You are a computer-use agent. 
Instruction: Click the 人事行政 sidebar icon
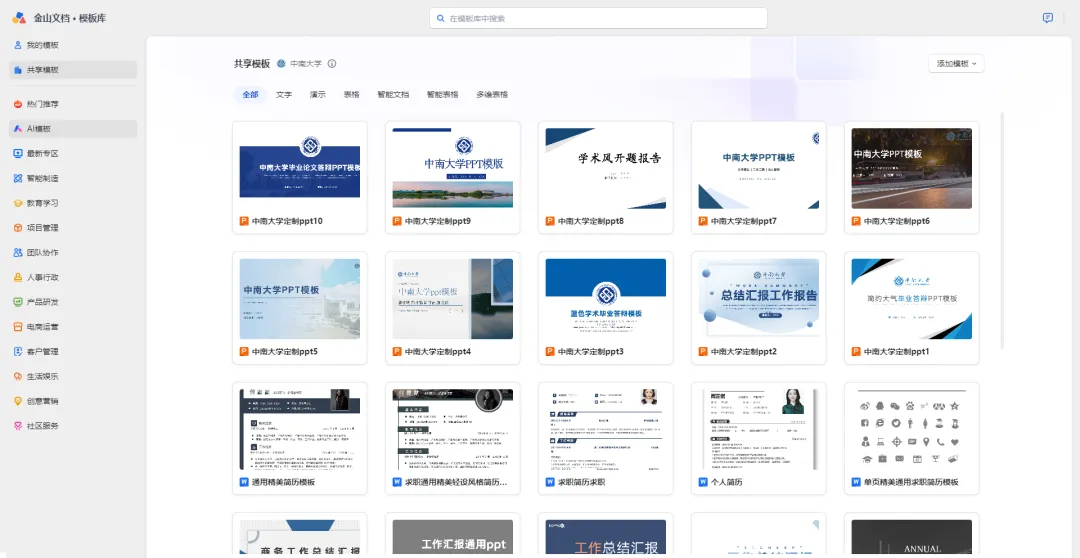click(x=18, y=278)
